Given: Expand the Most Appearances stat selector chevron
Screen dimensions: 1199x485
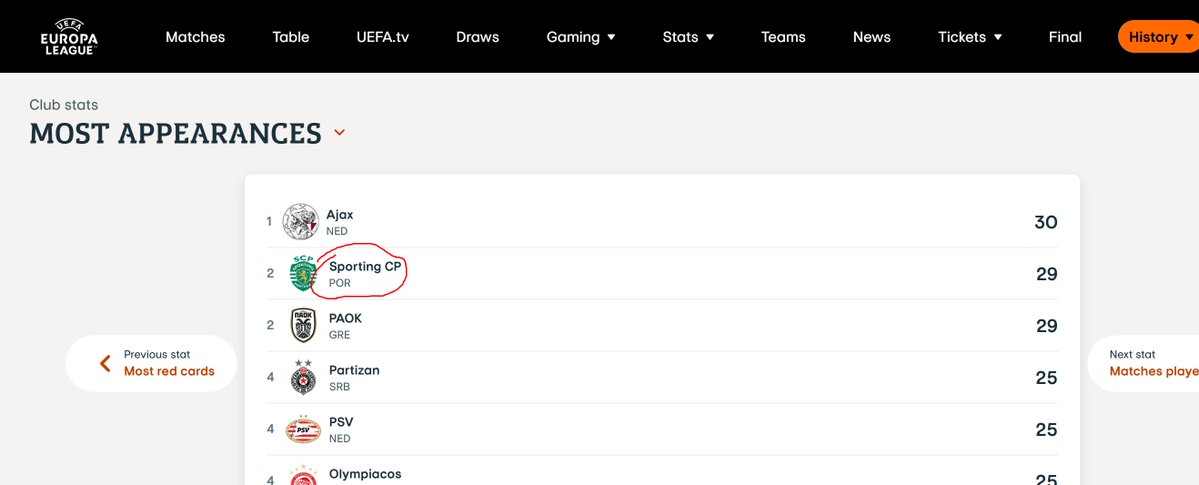Looking at the screenshot, I should click(x=340, y=133).
